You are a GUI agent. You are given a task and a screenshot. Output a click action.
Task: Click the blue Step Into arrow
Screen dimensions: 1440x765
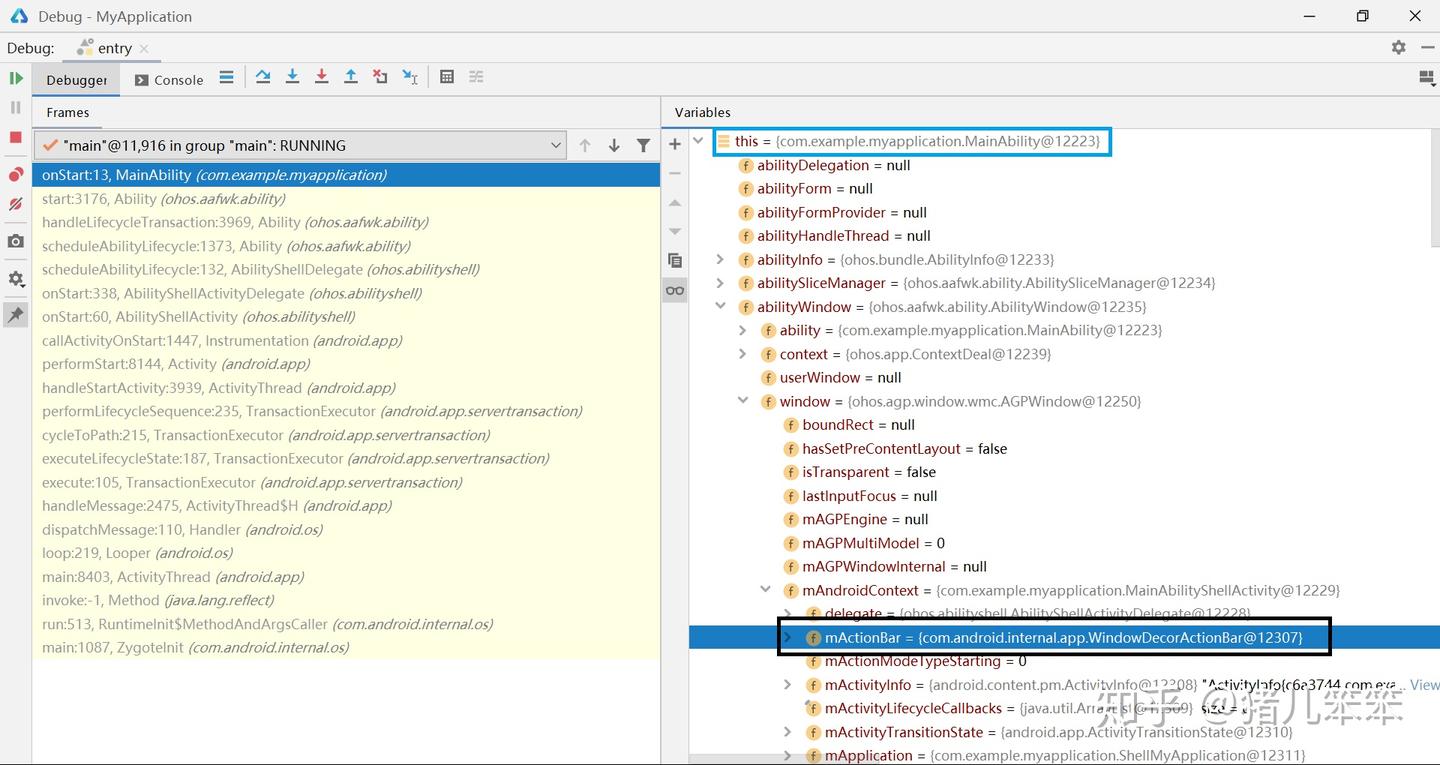[x=292, y=77]
